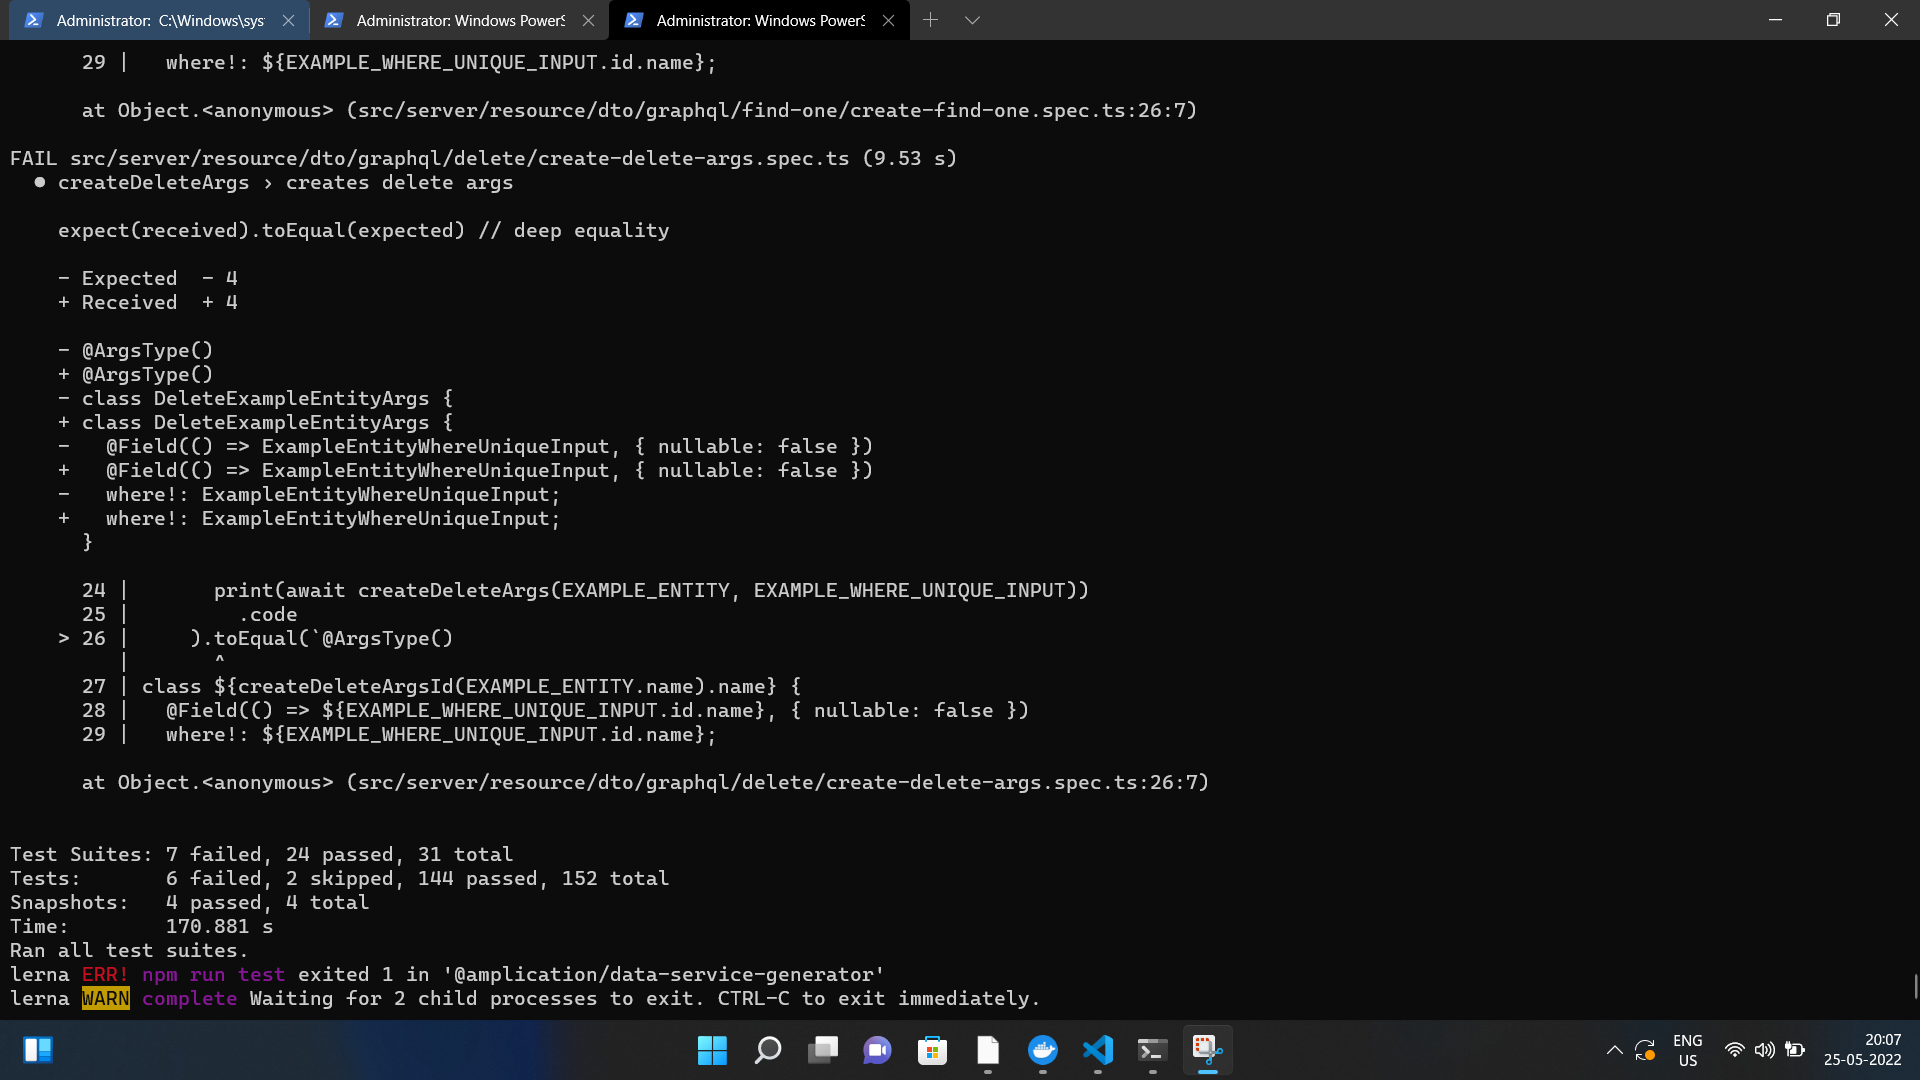Click the ENG US language indicator
The width and height of the screenshot is (1920, 1080).
click(x=1688, y=1049)
